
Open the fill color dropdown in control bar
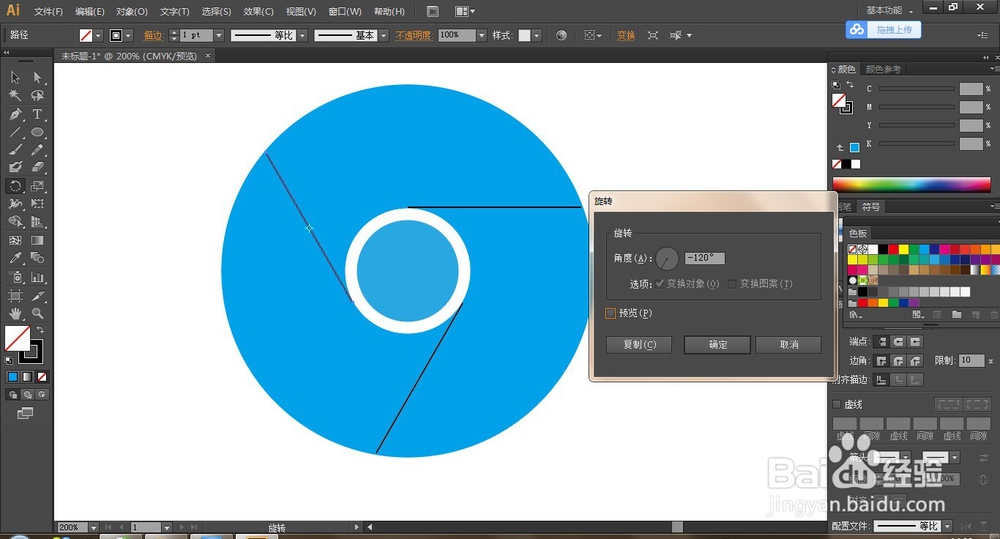(x=98, y=36)
